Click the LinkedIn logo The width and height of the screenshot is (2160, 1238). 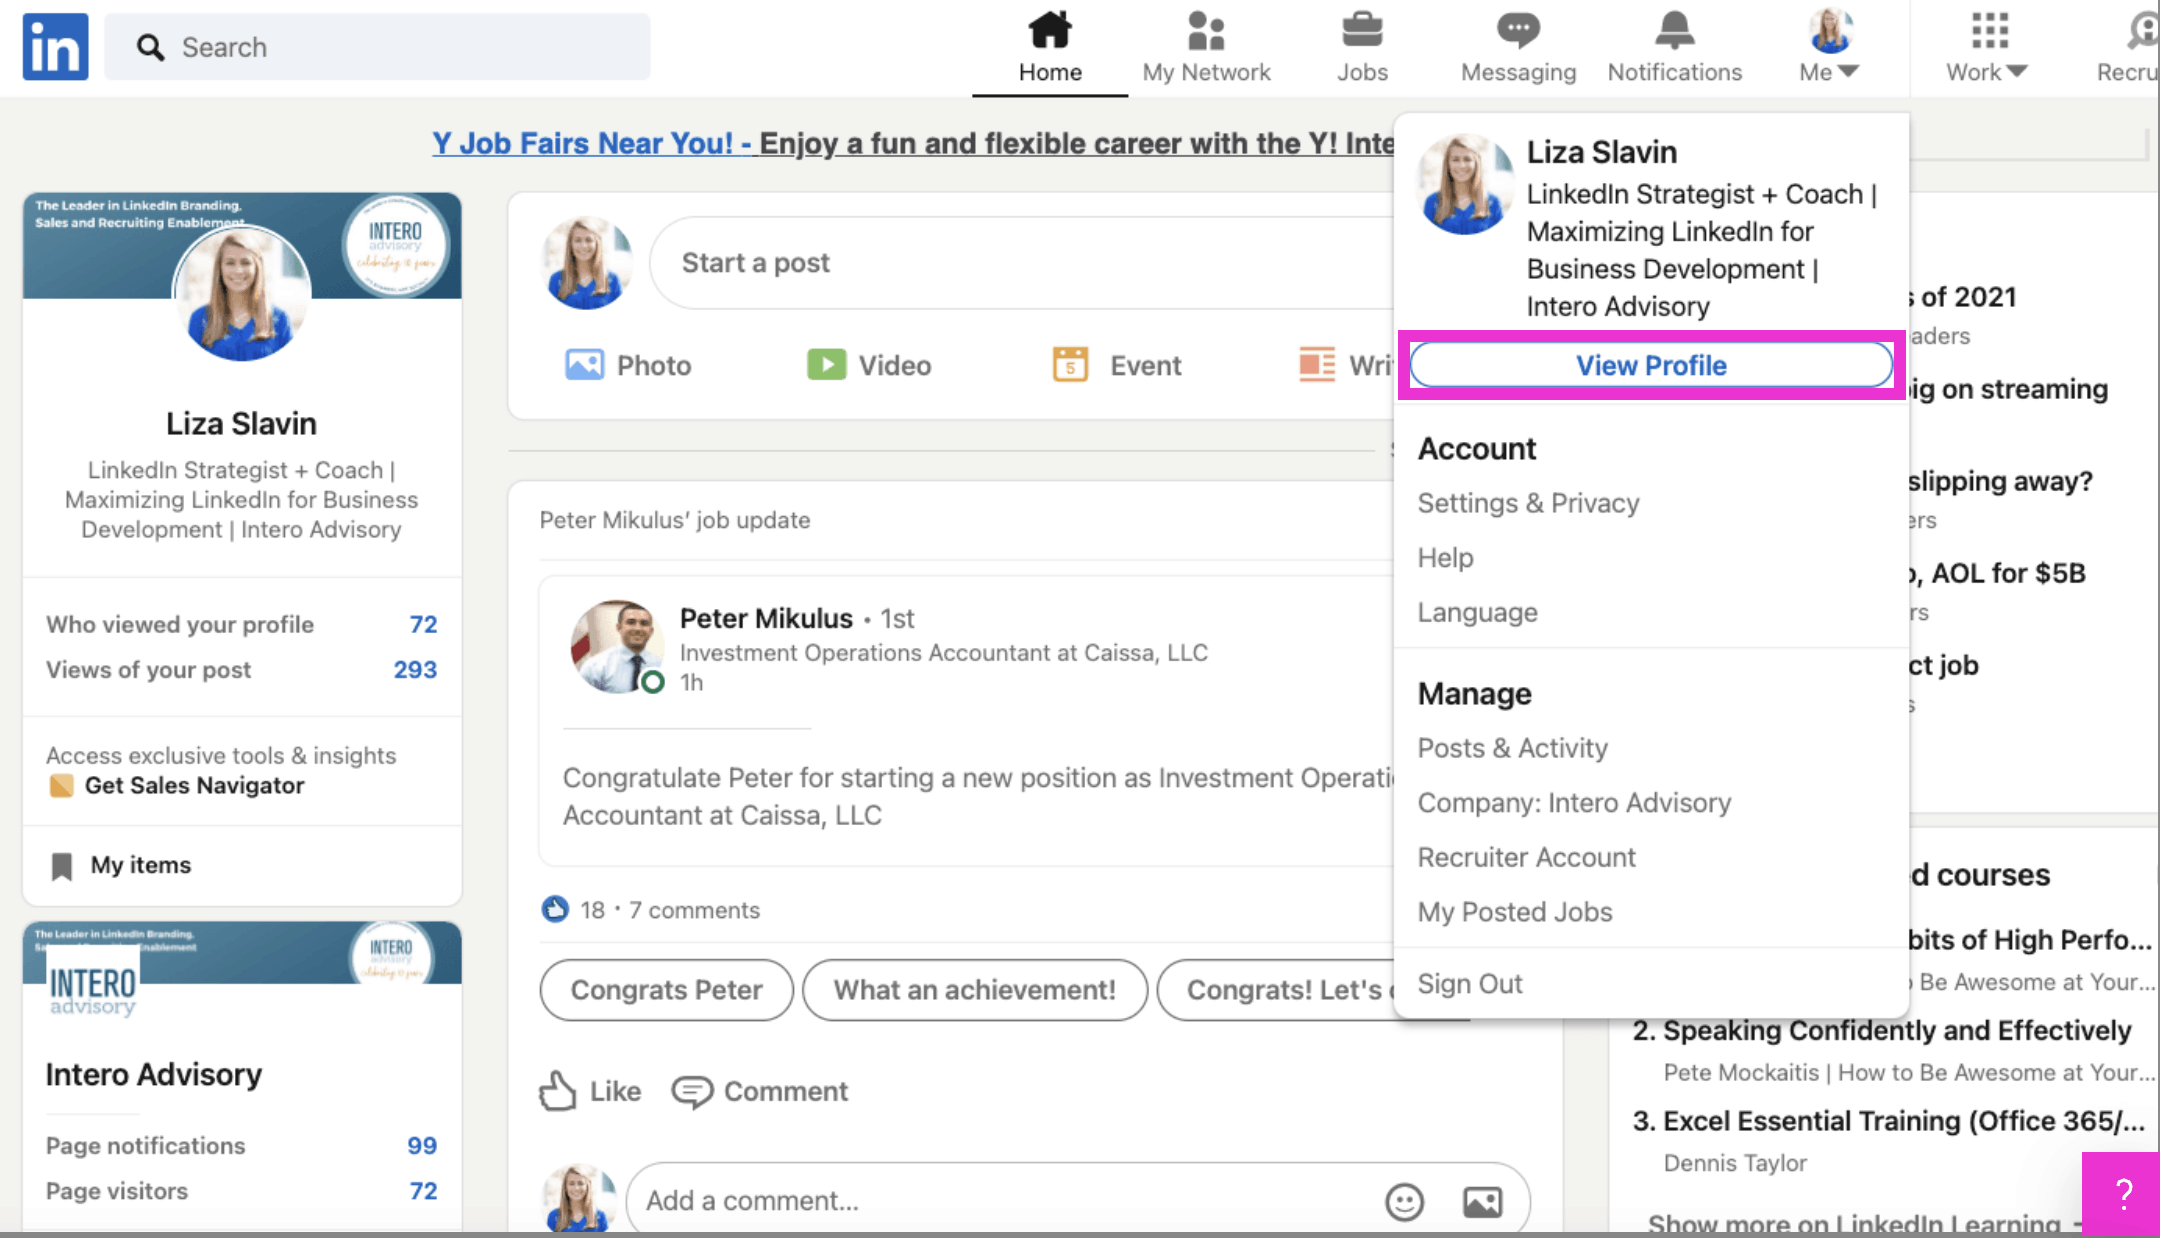tap(54, 45)
